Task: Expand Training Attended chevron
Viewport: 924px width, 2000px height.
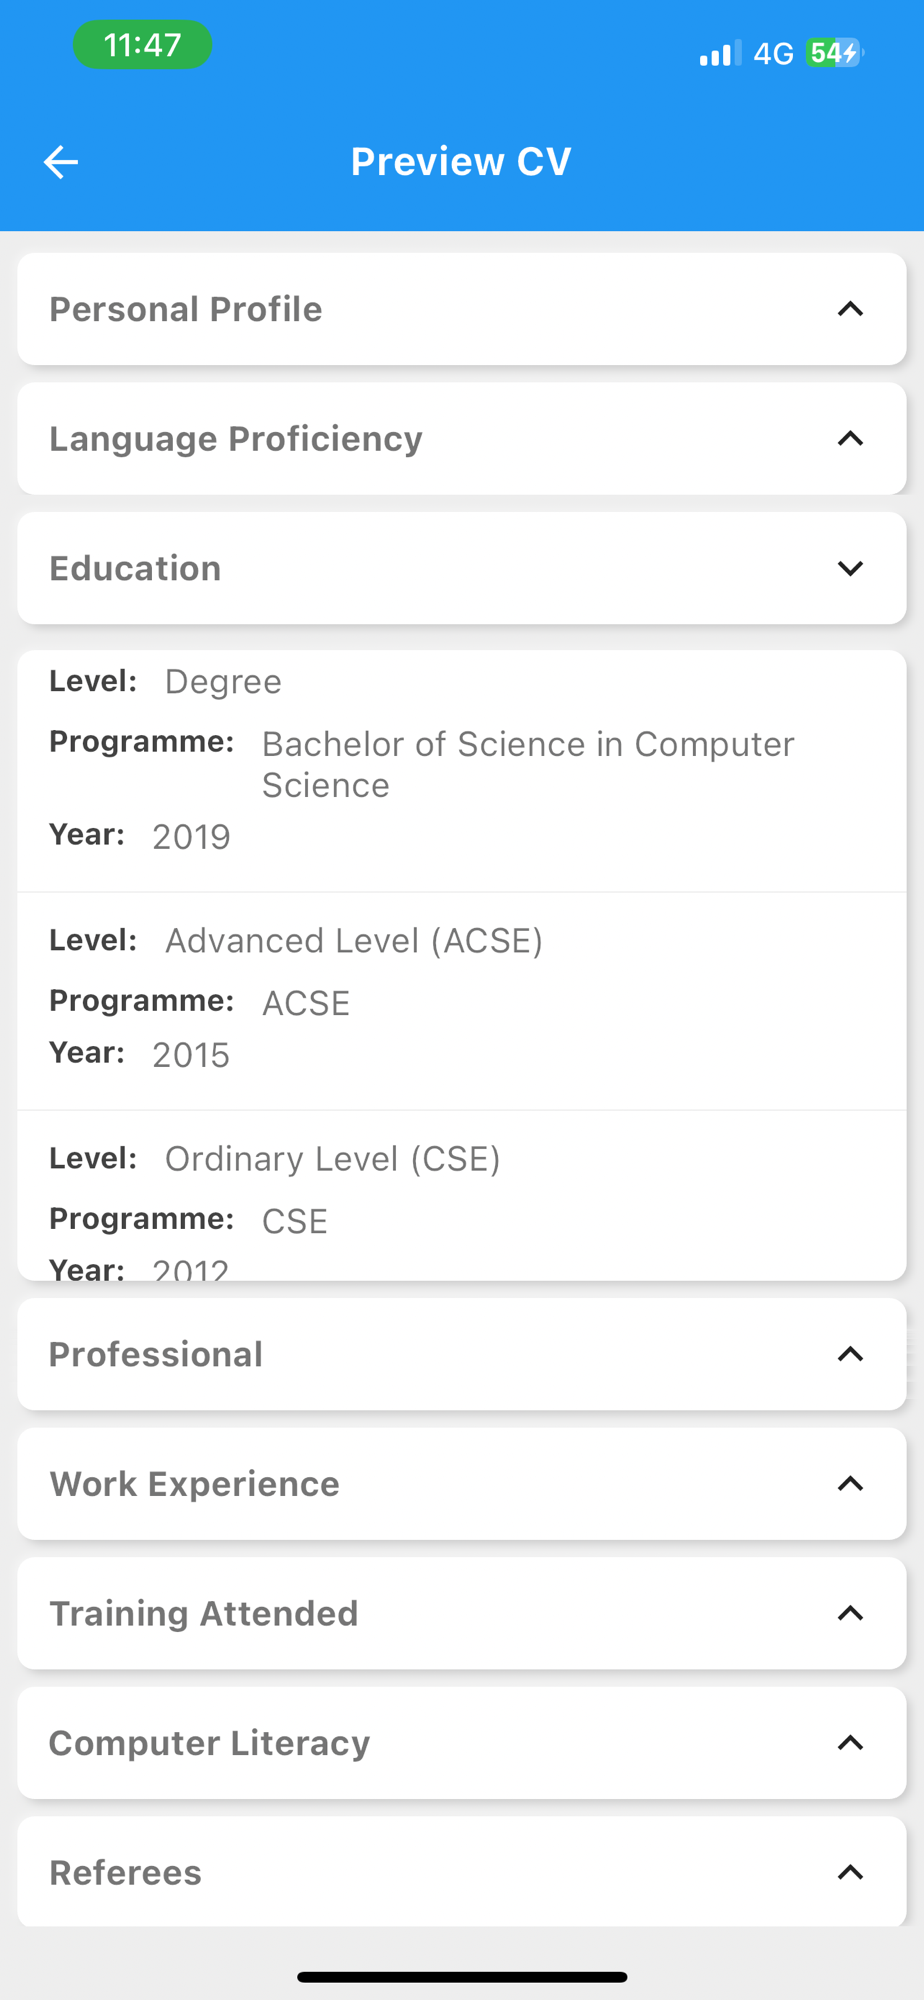Action: 850,1613
